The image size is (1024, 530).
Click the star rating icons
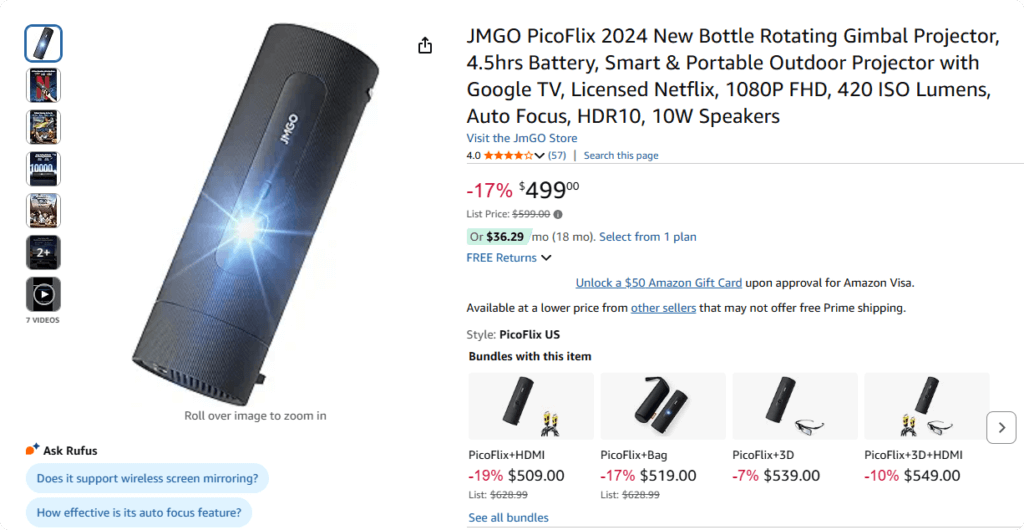(508, 156)
